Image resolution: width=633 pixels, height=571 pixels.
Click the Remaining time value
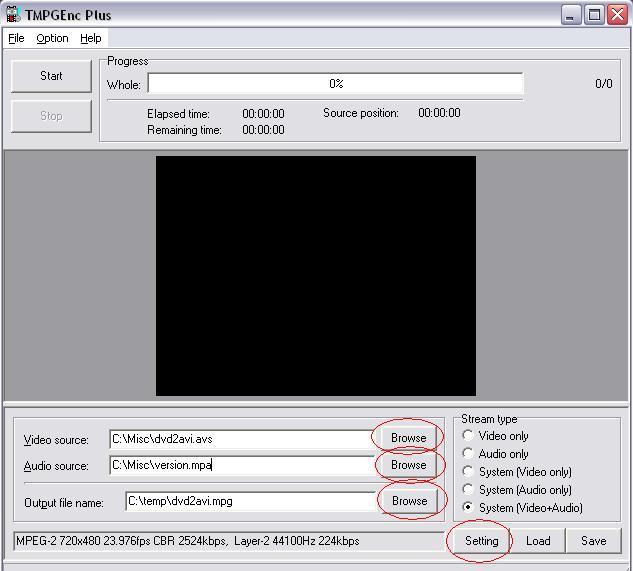click(263, 130)
